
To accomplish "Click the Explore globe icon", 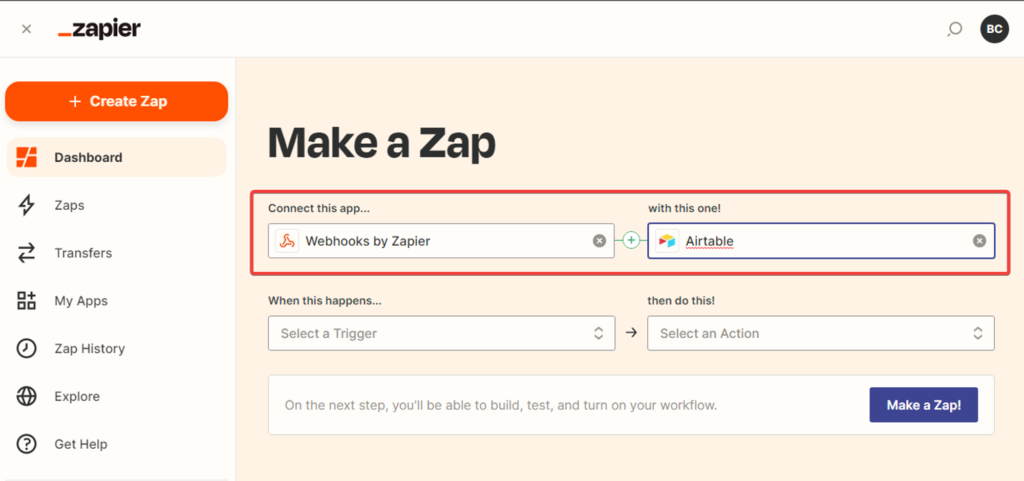I will tap(26, 396).
